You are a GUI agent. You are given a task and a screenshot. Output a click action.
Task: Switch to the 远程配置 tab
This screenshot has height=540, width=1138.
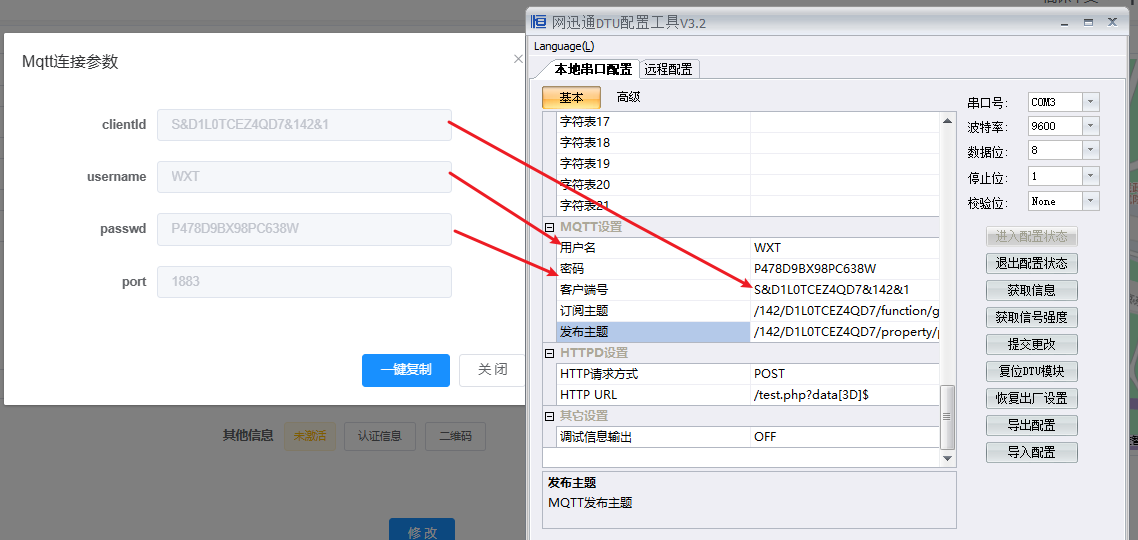(670, 69)
